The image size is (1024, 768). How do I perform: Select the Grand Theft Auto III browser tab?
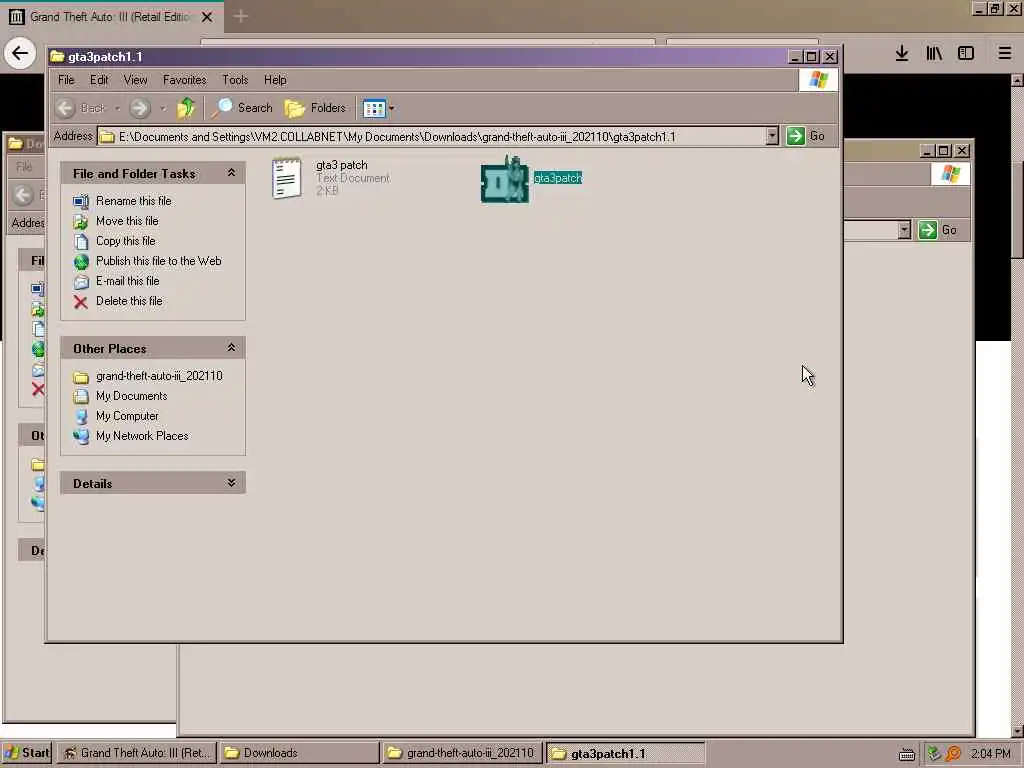click(112, 17)
